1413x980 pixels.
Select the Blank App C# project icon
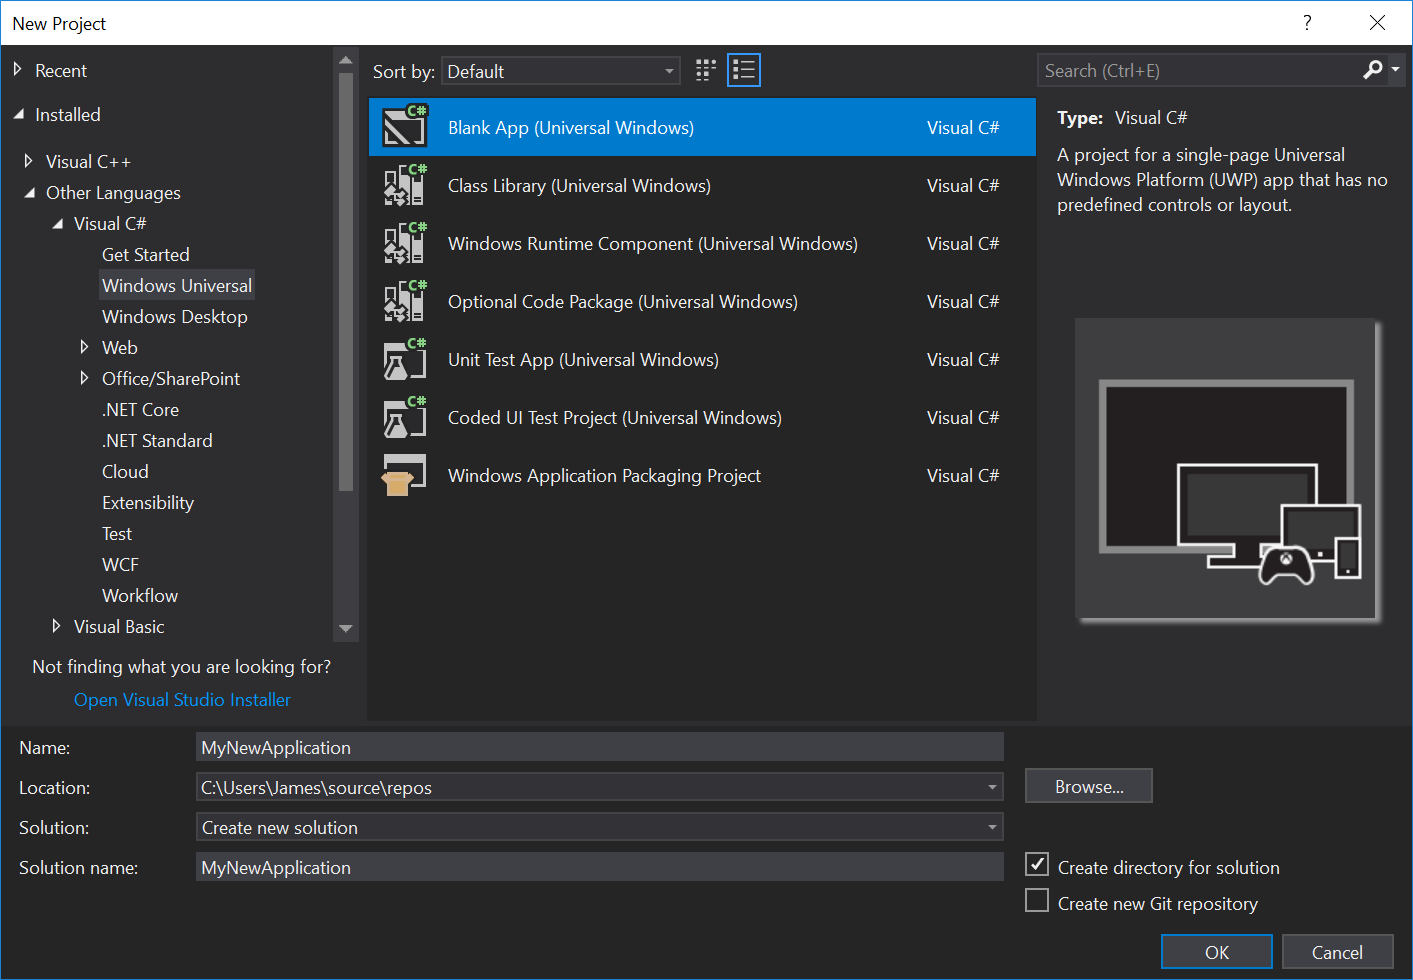(404, 127)
